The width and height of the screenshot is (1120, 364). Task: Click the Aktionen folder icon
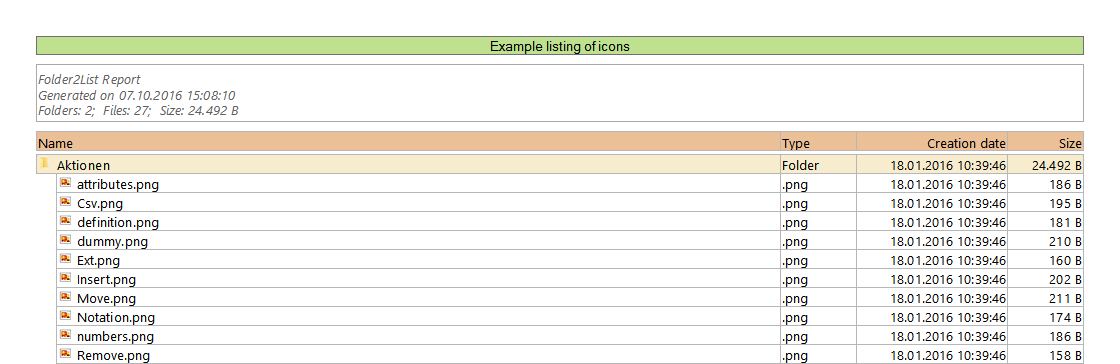(44, 164)
